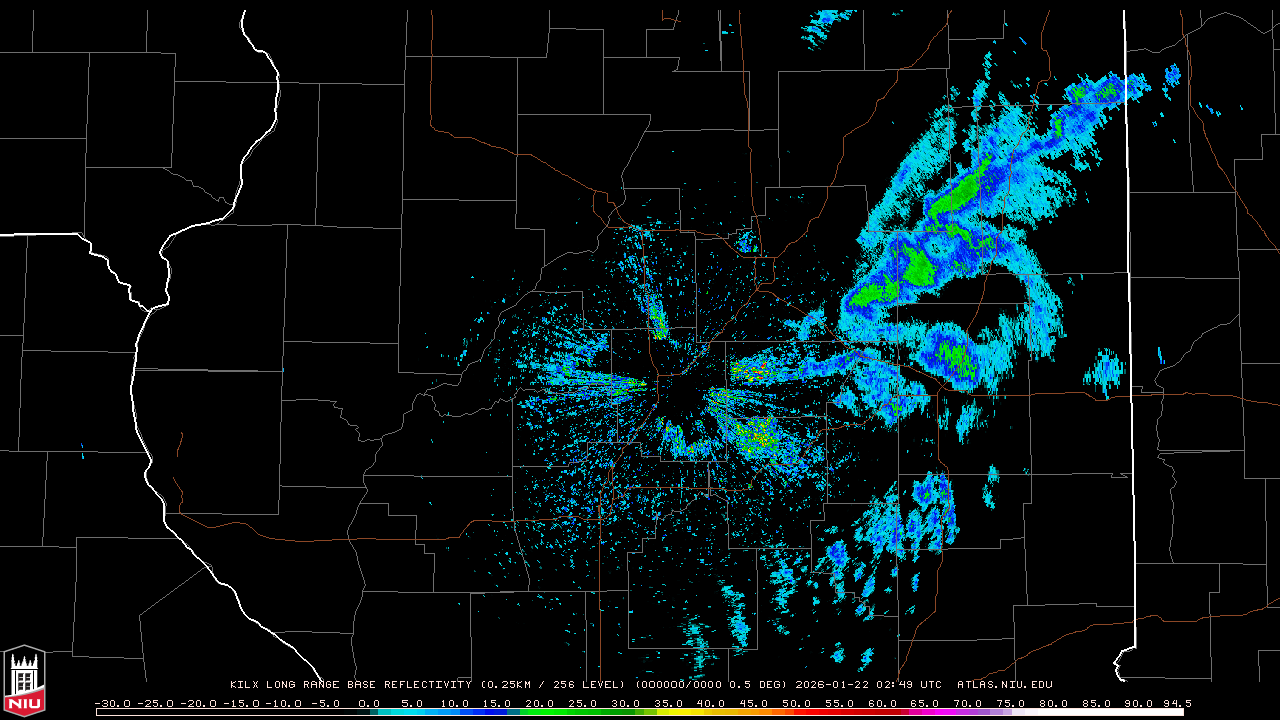Click the NIU castle logo
Screen dimensions: 1280x720
[24, 680]
